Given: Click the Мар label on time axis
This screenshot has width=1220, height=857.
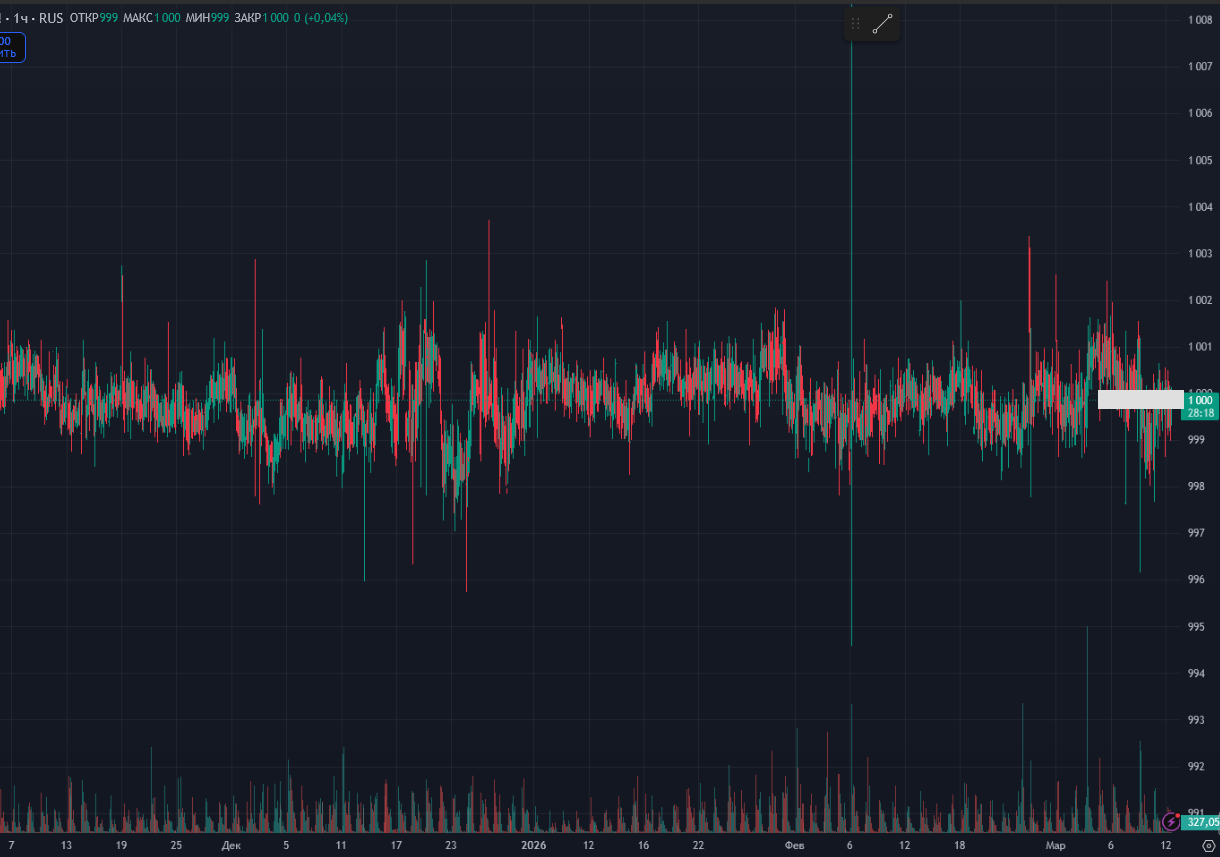Looking at the screenshot, I should tap(1056, 845).
